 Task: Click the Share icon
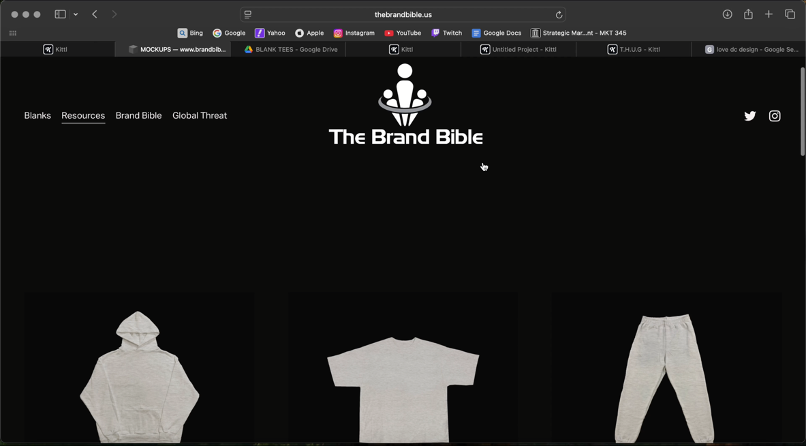click(x=748, y=14)
